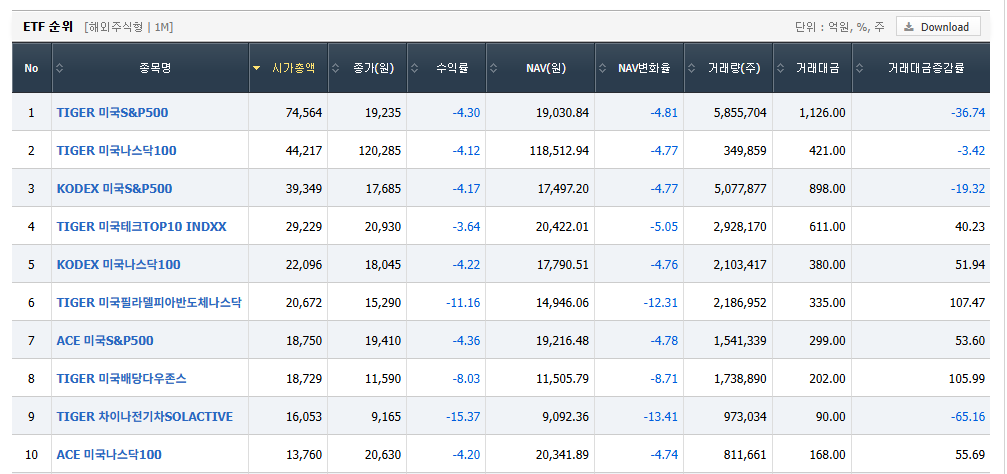Image resolution: width=1007 pixels, height=474 pixels.
Task: Select volume value 349,859
Action: click(x=745, y=150)
